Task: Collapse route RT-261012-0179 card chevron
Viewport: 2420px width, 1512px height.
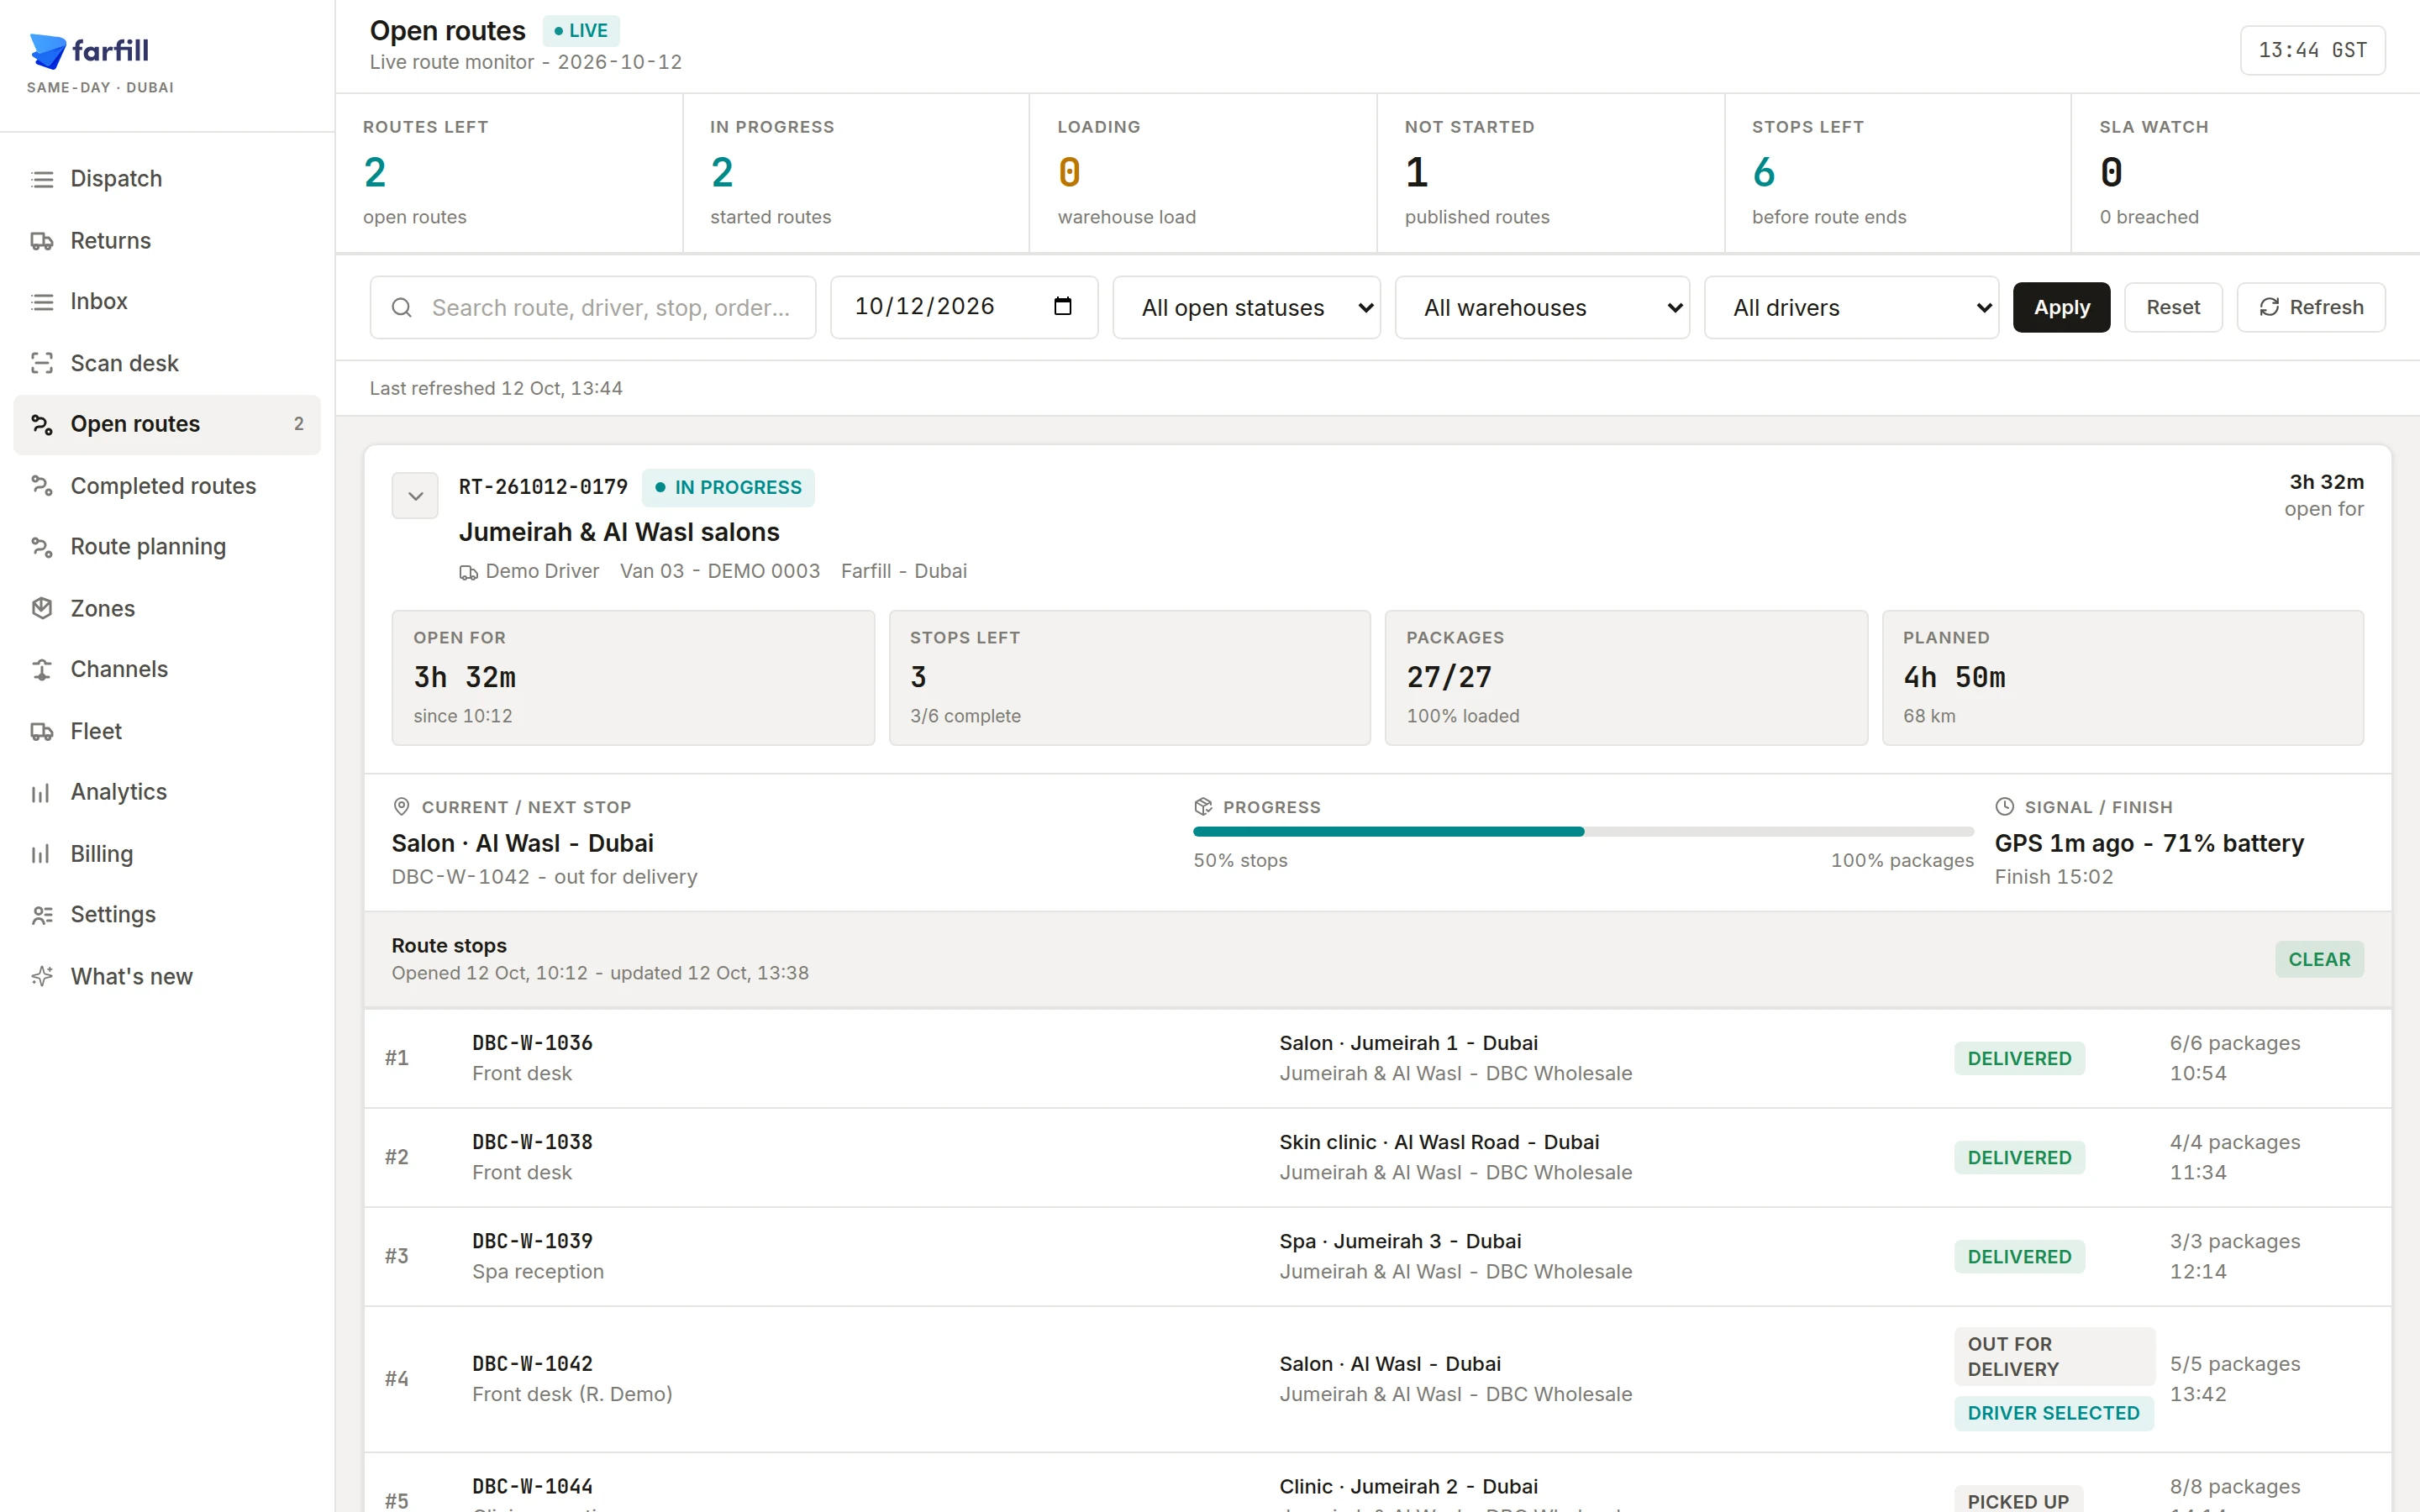Action: (x=415, y=496)
